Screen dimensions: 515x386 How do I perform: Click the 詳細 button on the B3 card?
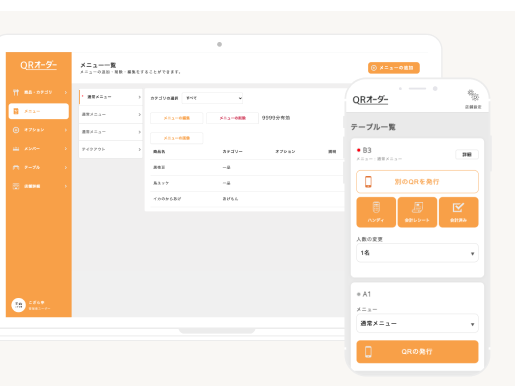pos(467,154)
